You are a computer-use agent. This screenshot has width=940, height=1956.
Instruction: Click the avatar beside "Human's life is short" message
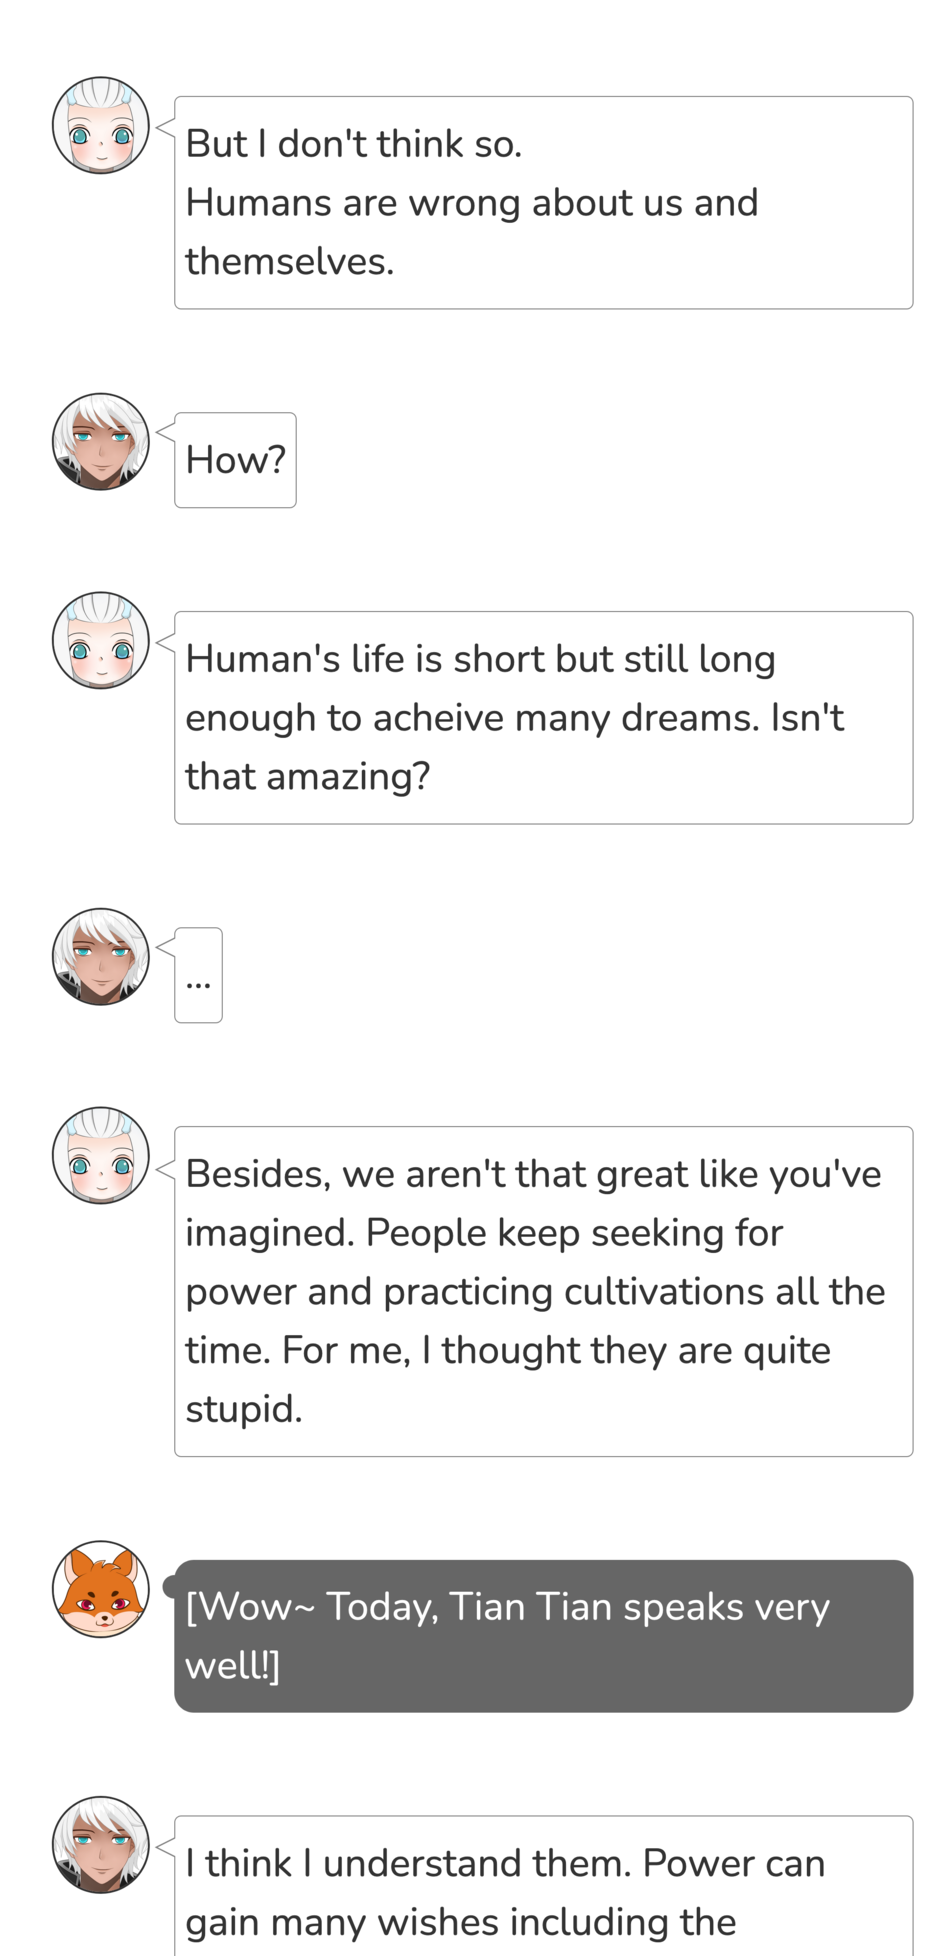coord(100,640)
